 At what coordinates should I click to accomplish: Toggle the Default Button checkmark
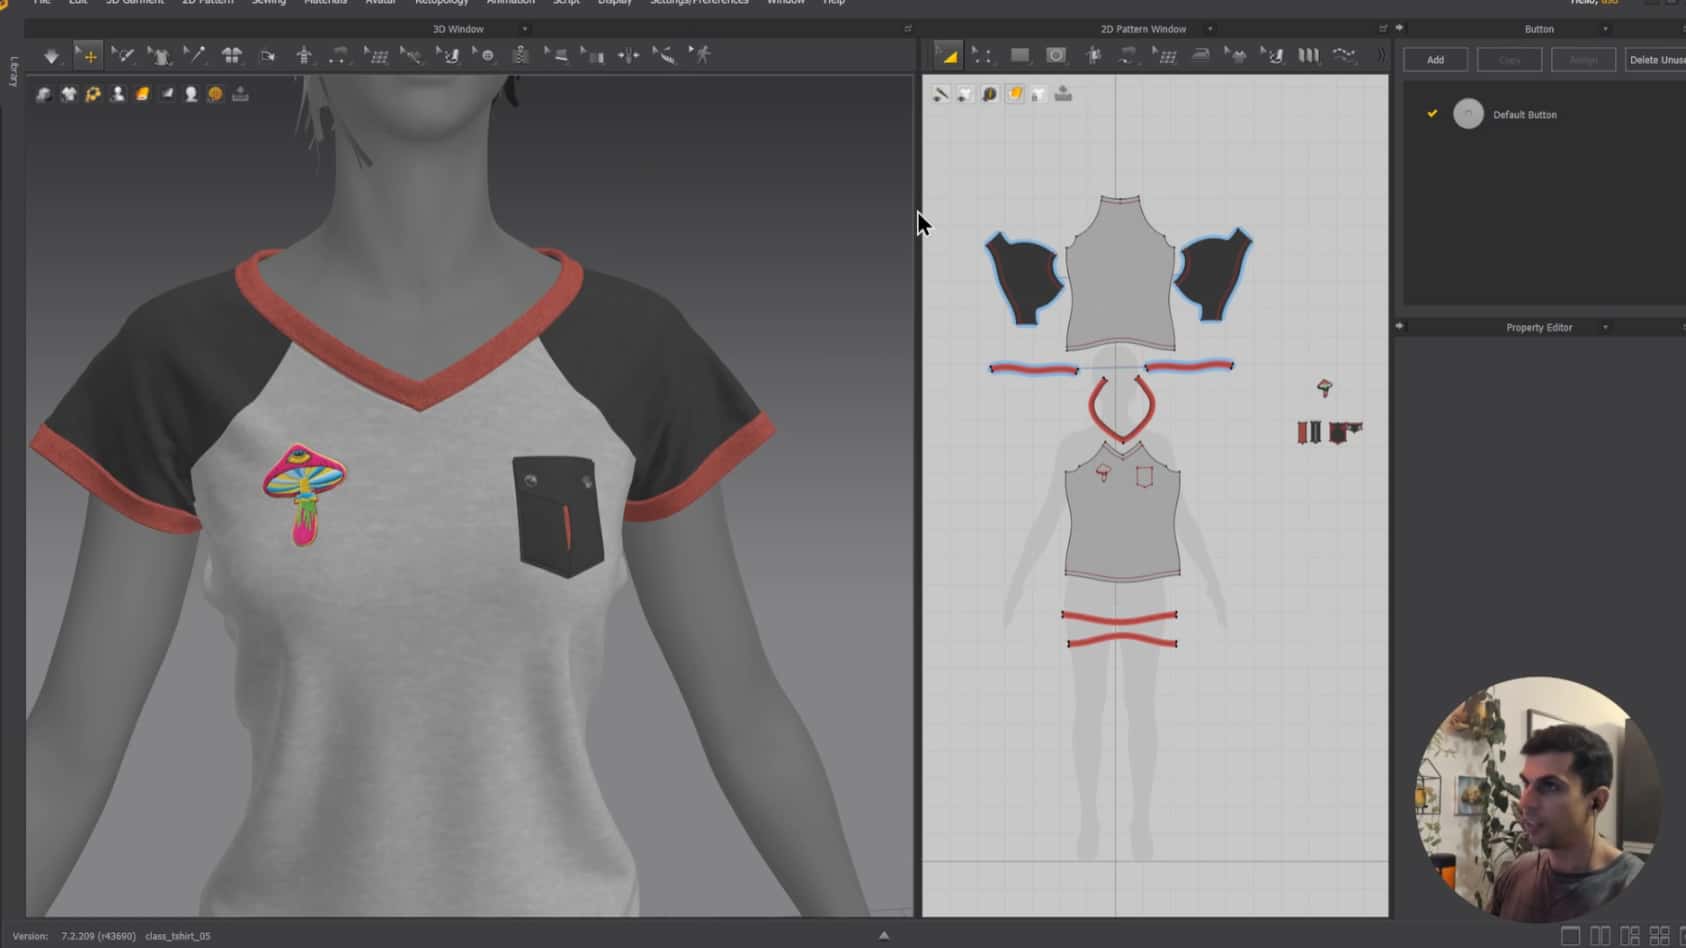click(1432, 114)
